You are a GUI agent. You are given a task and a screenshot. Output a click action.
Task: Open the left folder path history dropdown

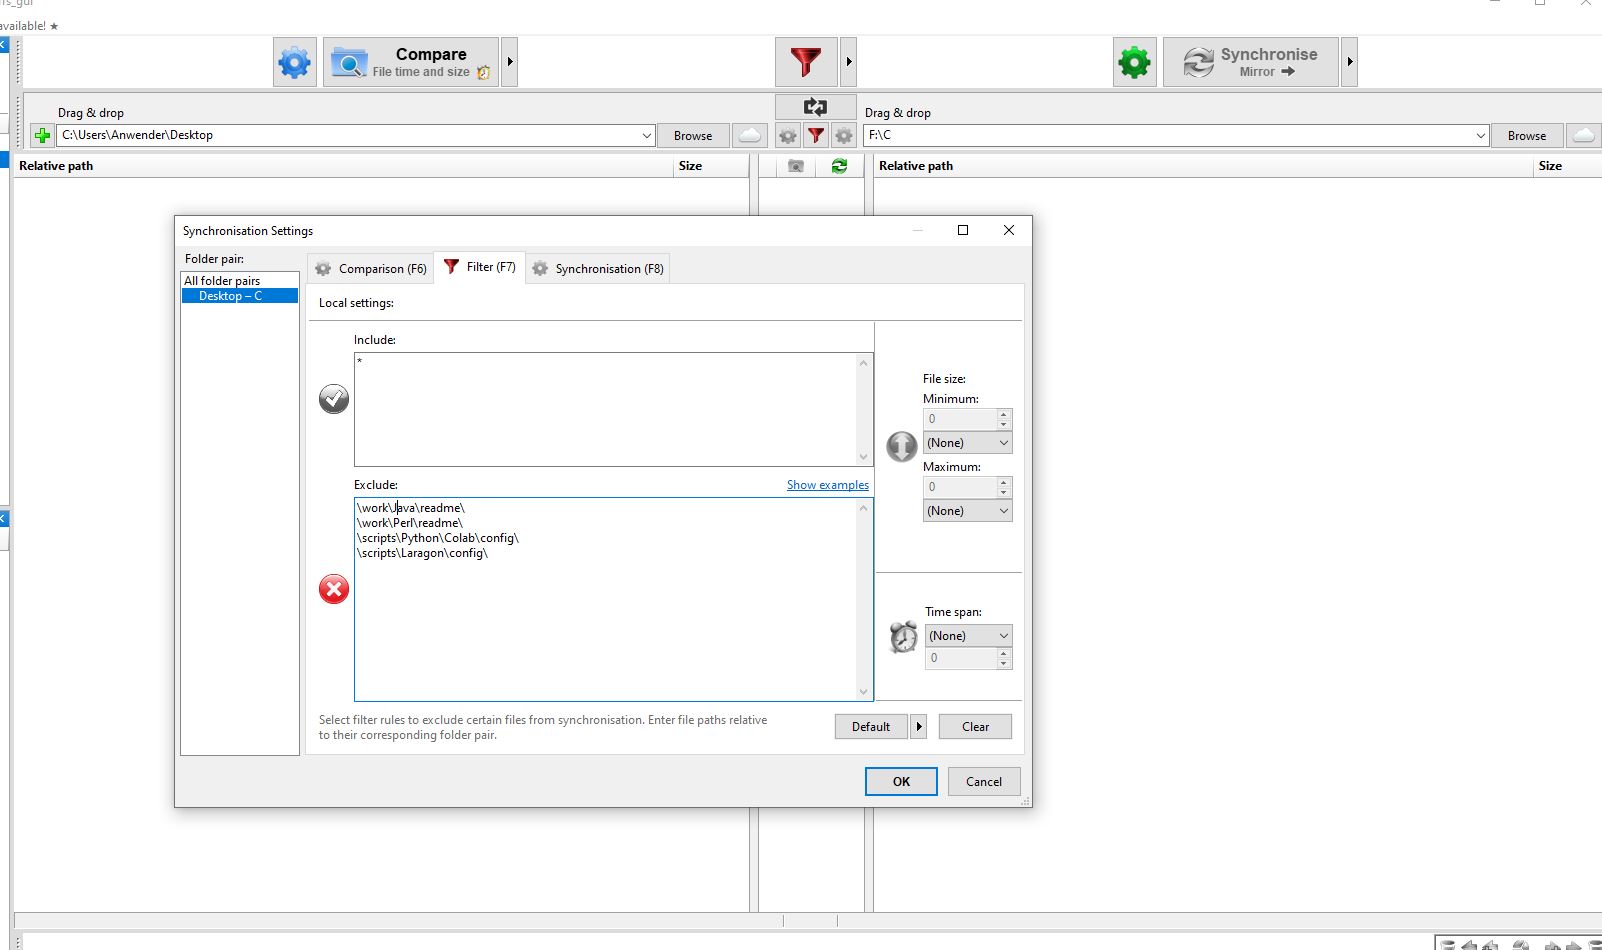pos(647,135)
